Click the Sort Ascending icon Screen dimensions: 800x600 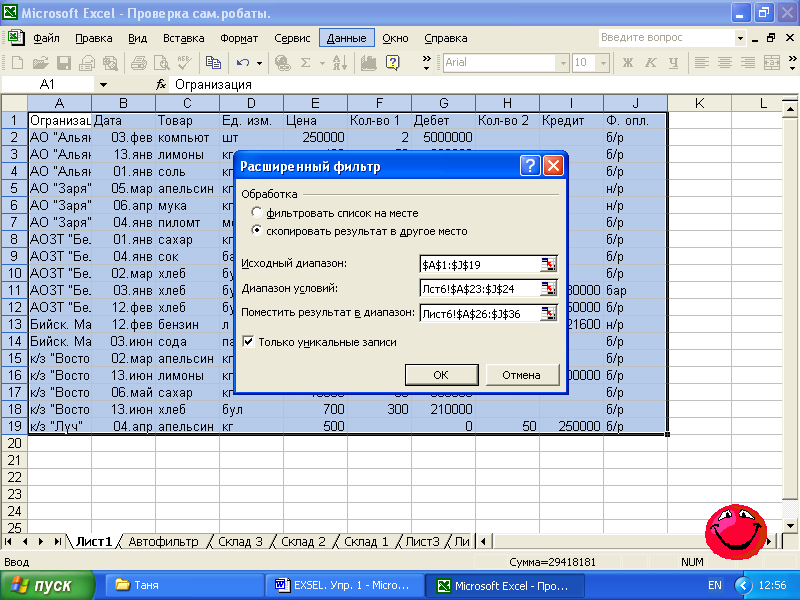click(x=340, y=62)
